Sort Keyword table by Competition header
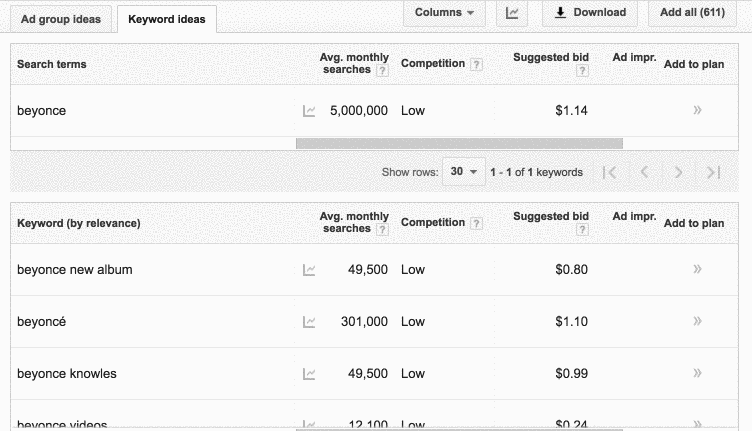The height and width of the screenshot is (431, 752). point(433,222)
